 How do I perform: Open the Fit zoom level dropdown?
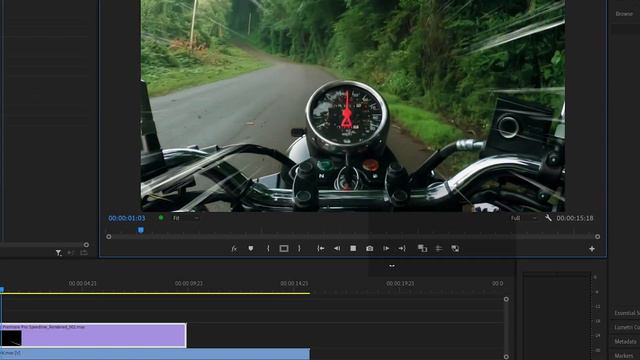pyautogui.click(x=185, y=218)
